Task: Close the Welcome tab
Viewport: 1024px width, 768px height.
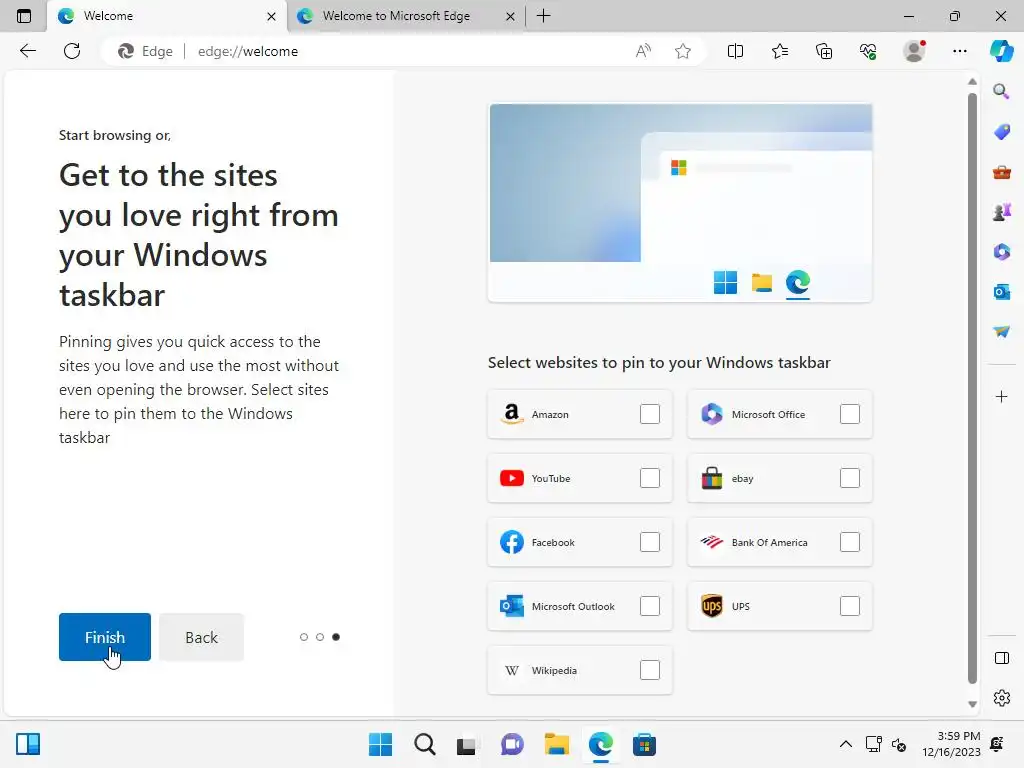Action: pyautogui.click(x=271, y=16)
